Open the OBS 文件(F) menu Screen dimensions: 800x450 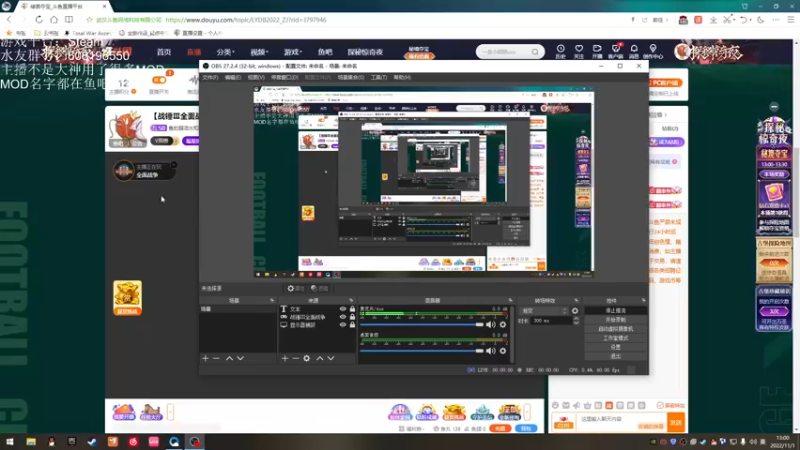[210, 78]
